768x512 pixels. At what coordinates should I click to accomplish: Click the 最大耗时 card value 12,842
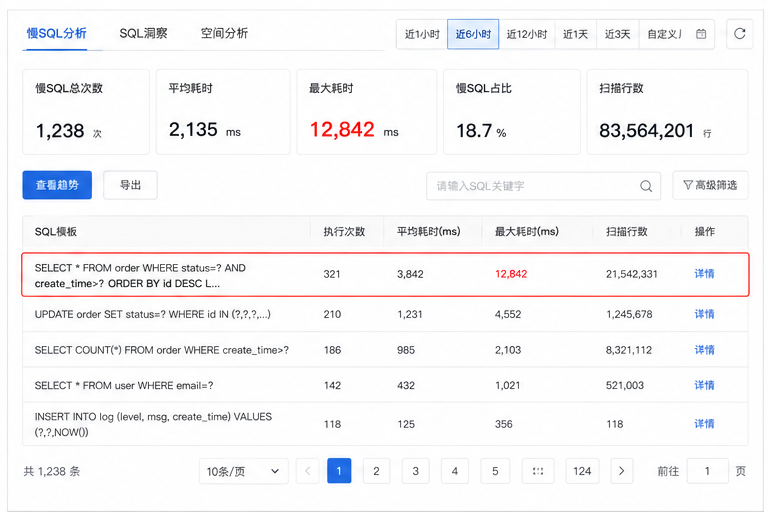[342, 130]
